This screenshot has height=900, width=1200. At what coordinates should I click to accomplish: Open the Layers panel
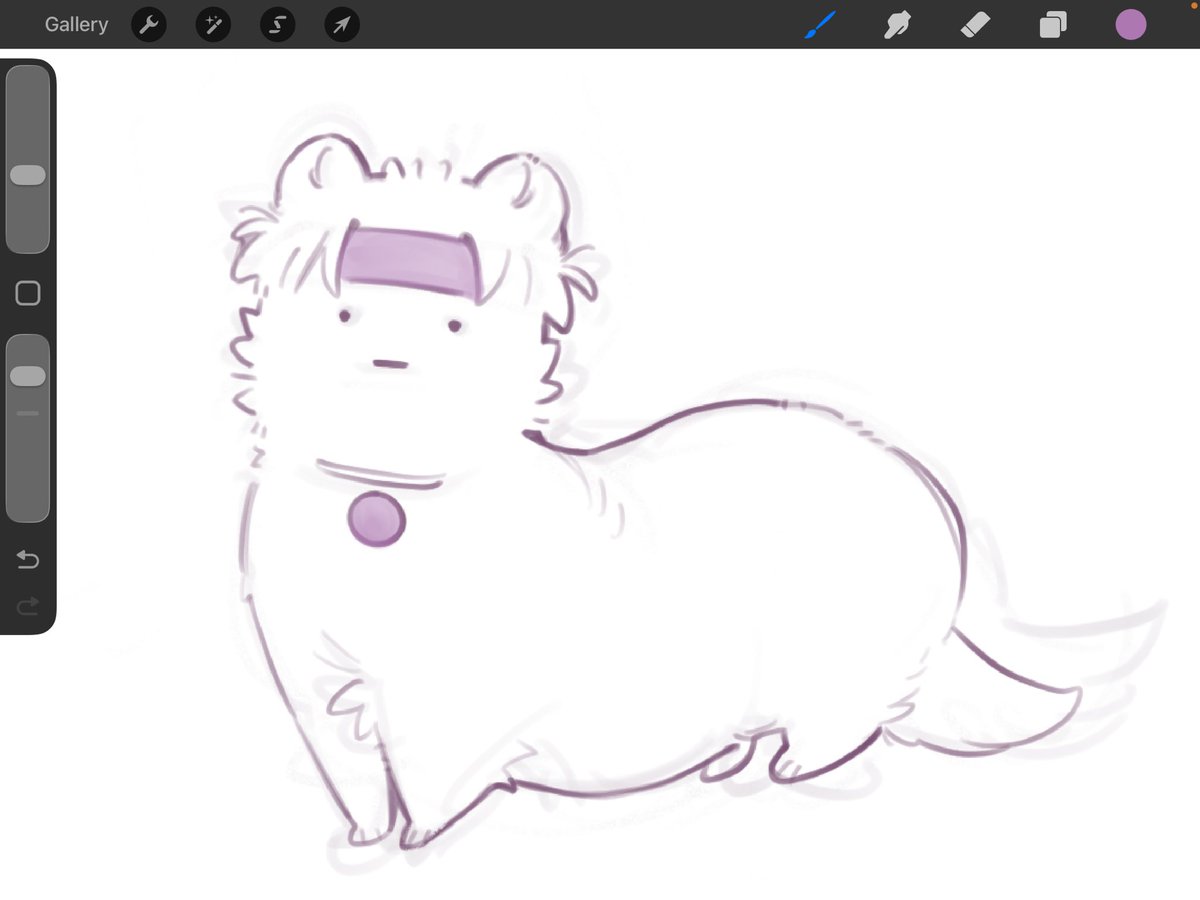point(1052,25)
